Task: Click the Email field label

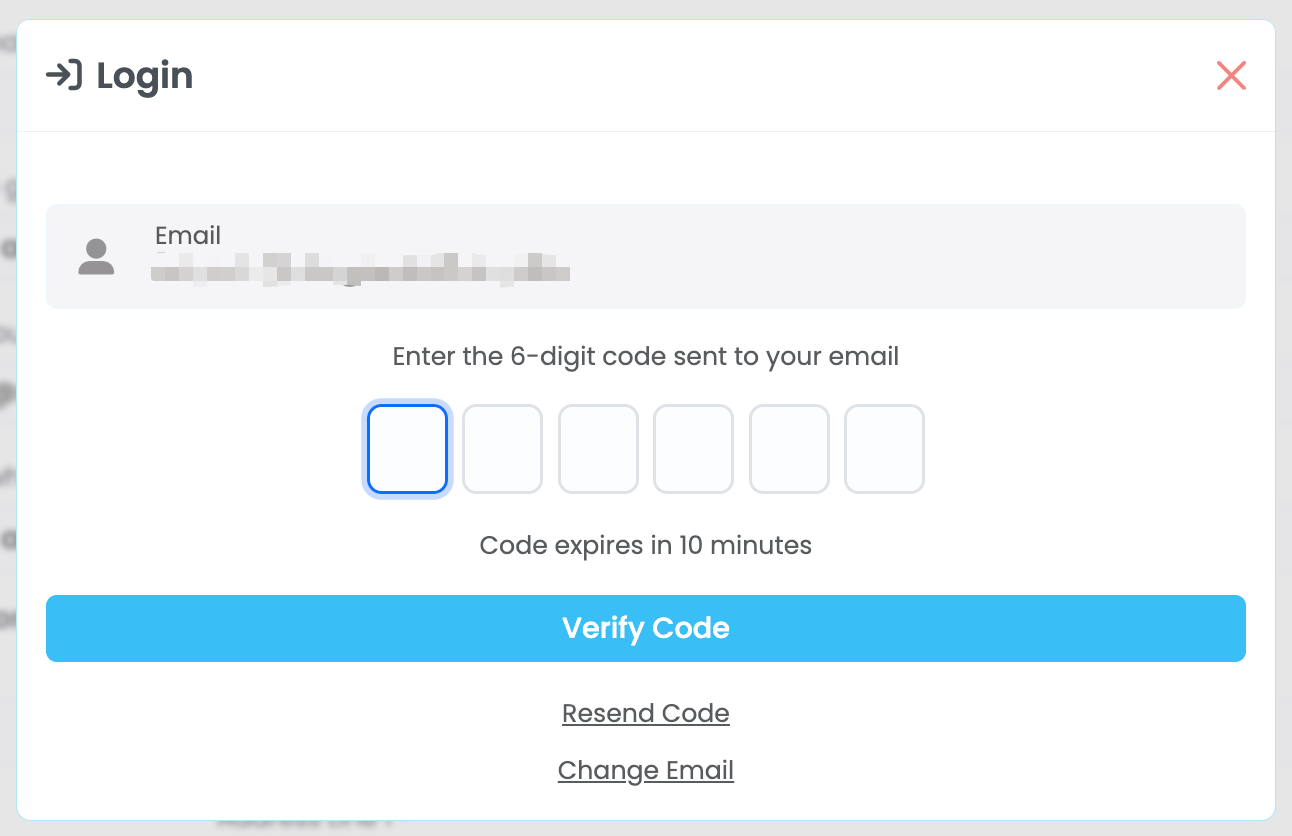Action: pyautogui.click(x=188, y=236)
